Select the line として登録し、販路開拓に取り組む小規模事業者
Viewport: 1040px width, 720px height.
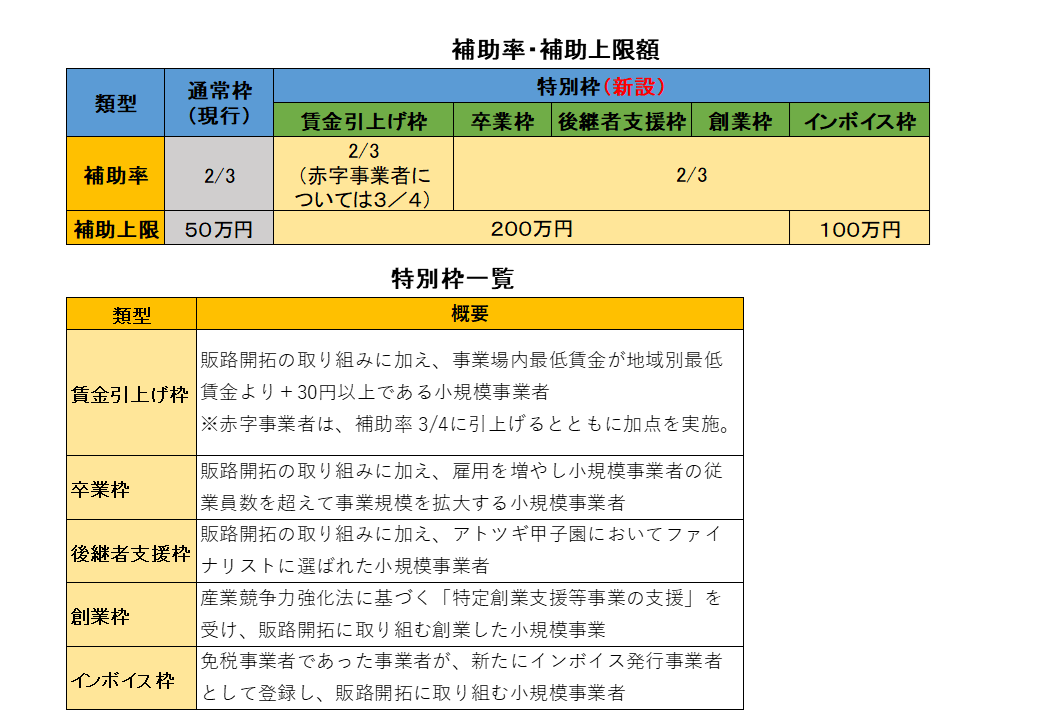413,693
